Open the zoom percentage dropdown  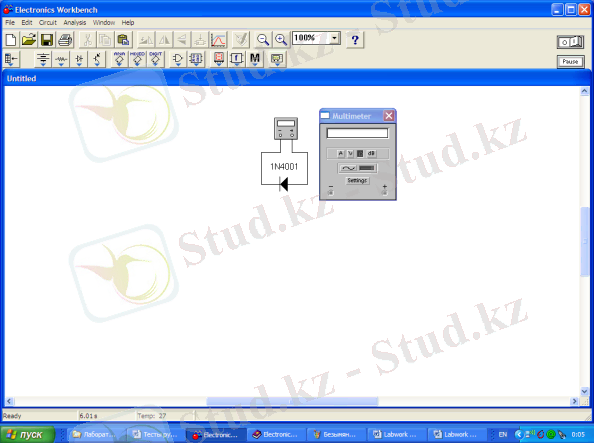pos(335,38)
